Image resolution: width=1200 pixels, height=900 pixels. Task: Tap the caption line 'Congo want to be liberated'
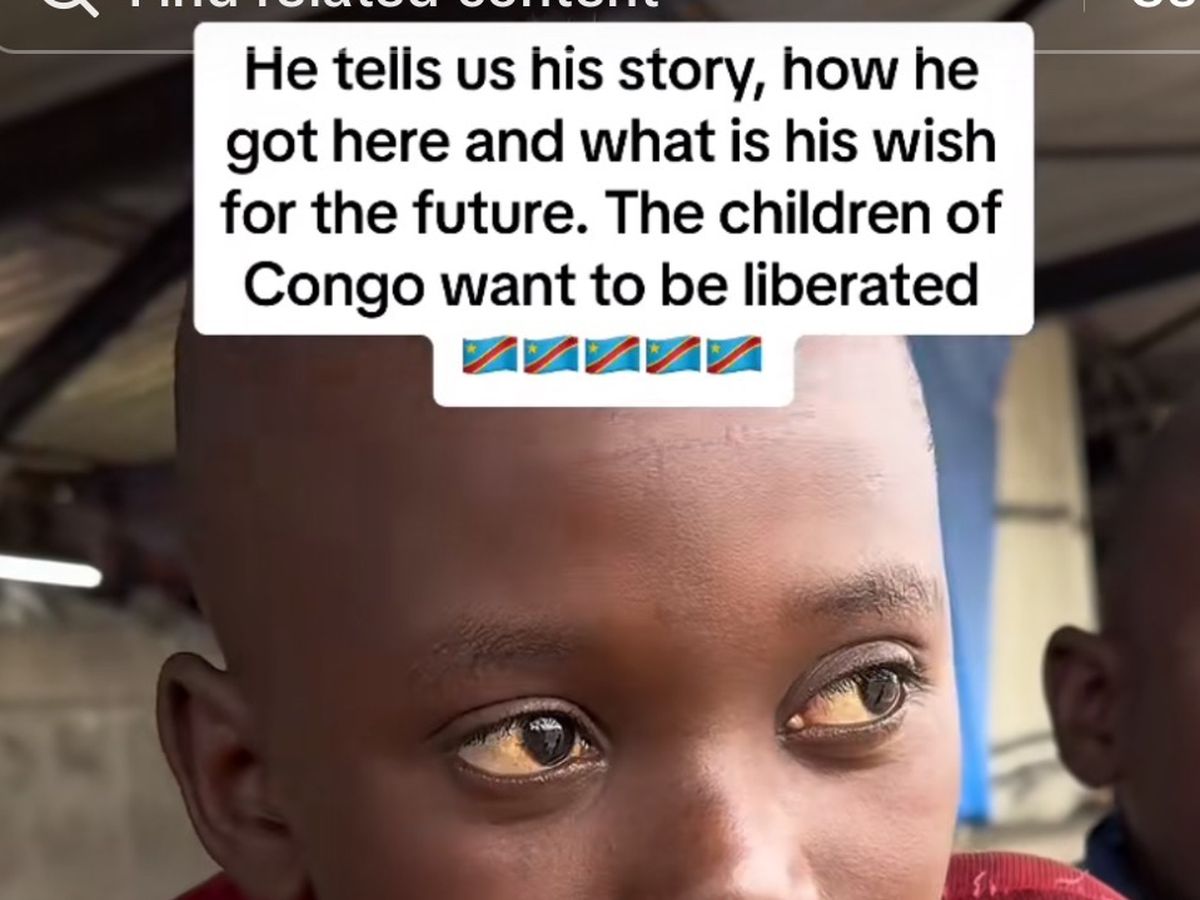(610, 284)
